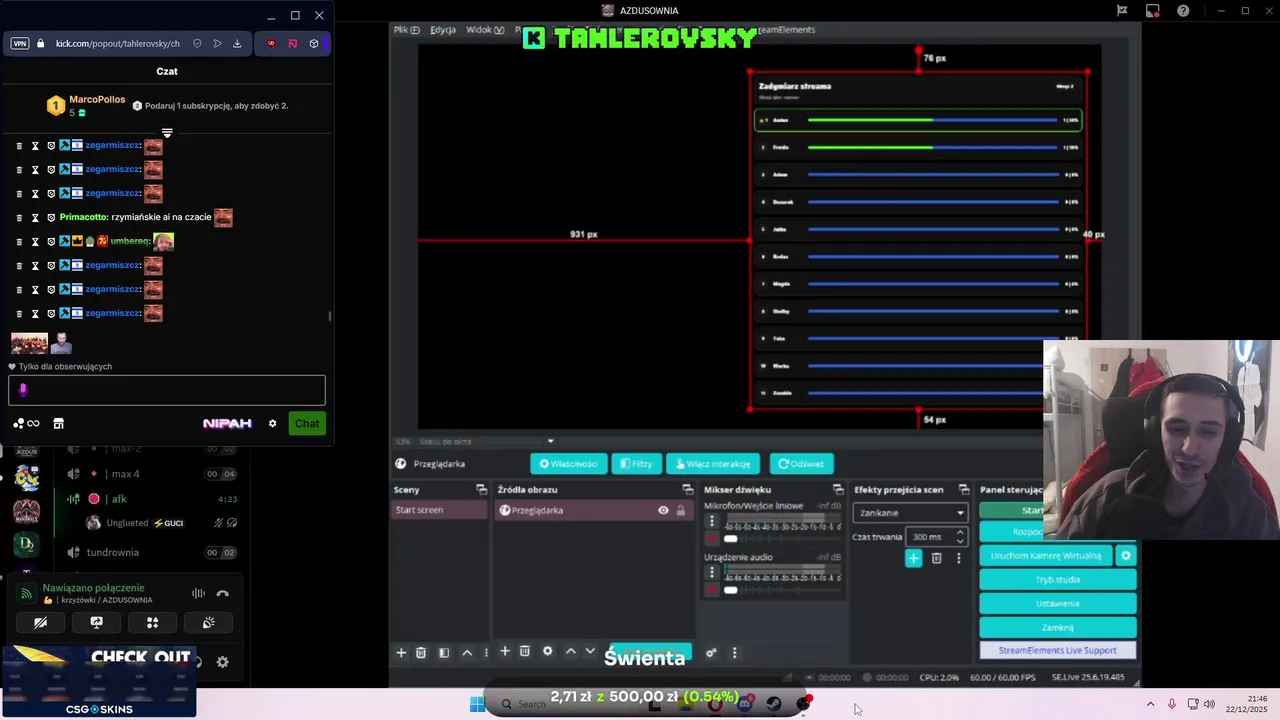Open Kick chat shop icon

point(58,424)
